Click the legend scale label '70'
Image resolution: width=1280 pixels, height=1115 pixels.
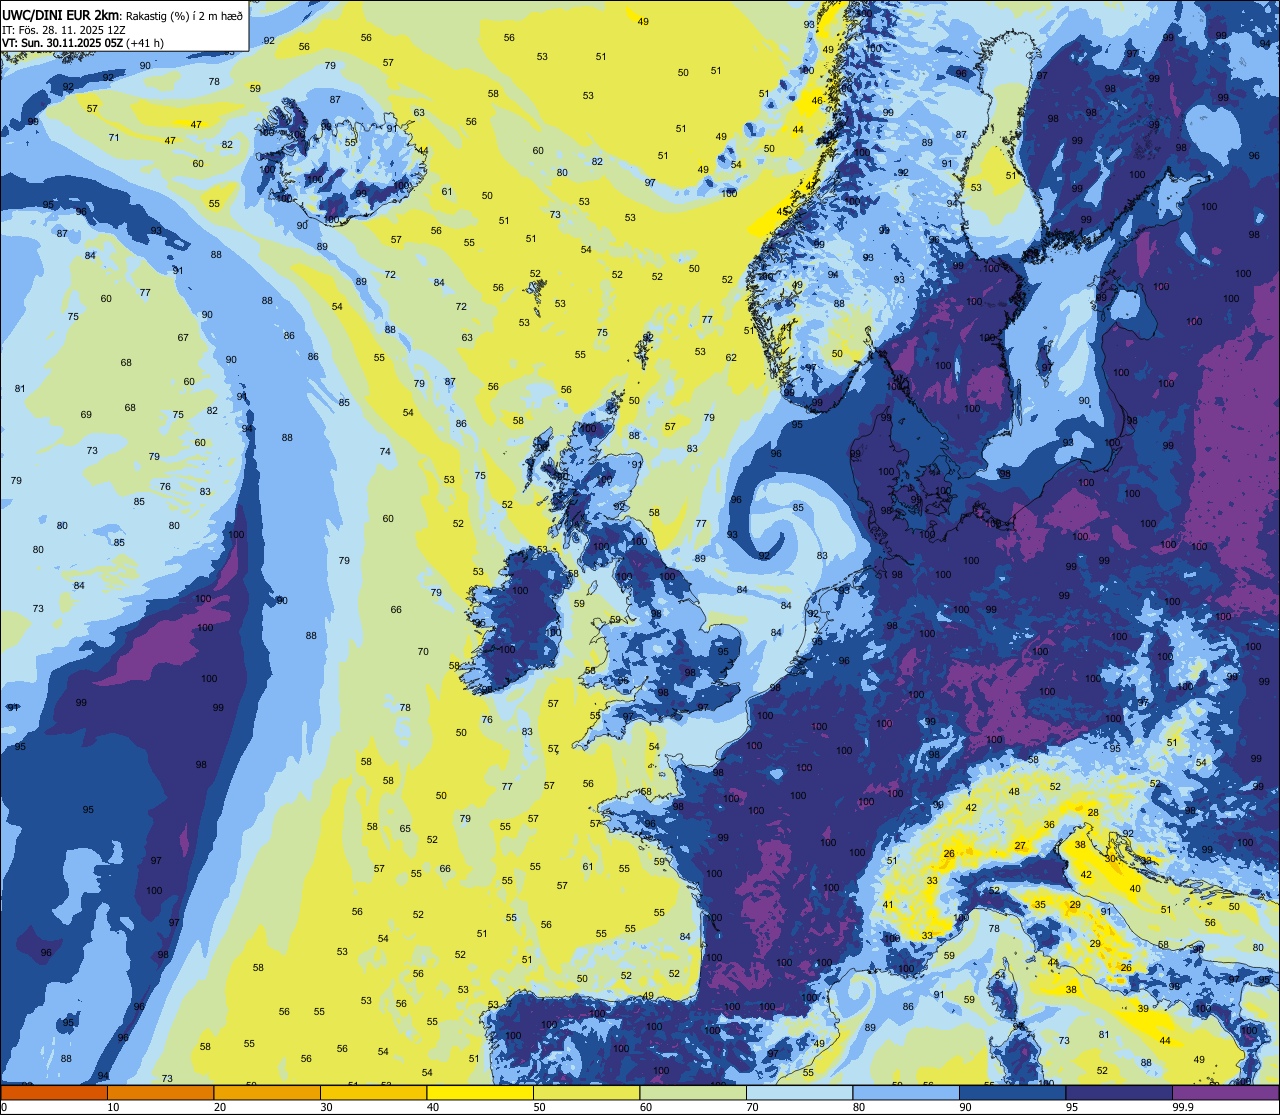(753, 1107)
